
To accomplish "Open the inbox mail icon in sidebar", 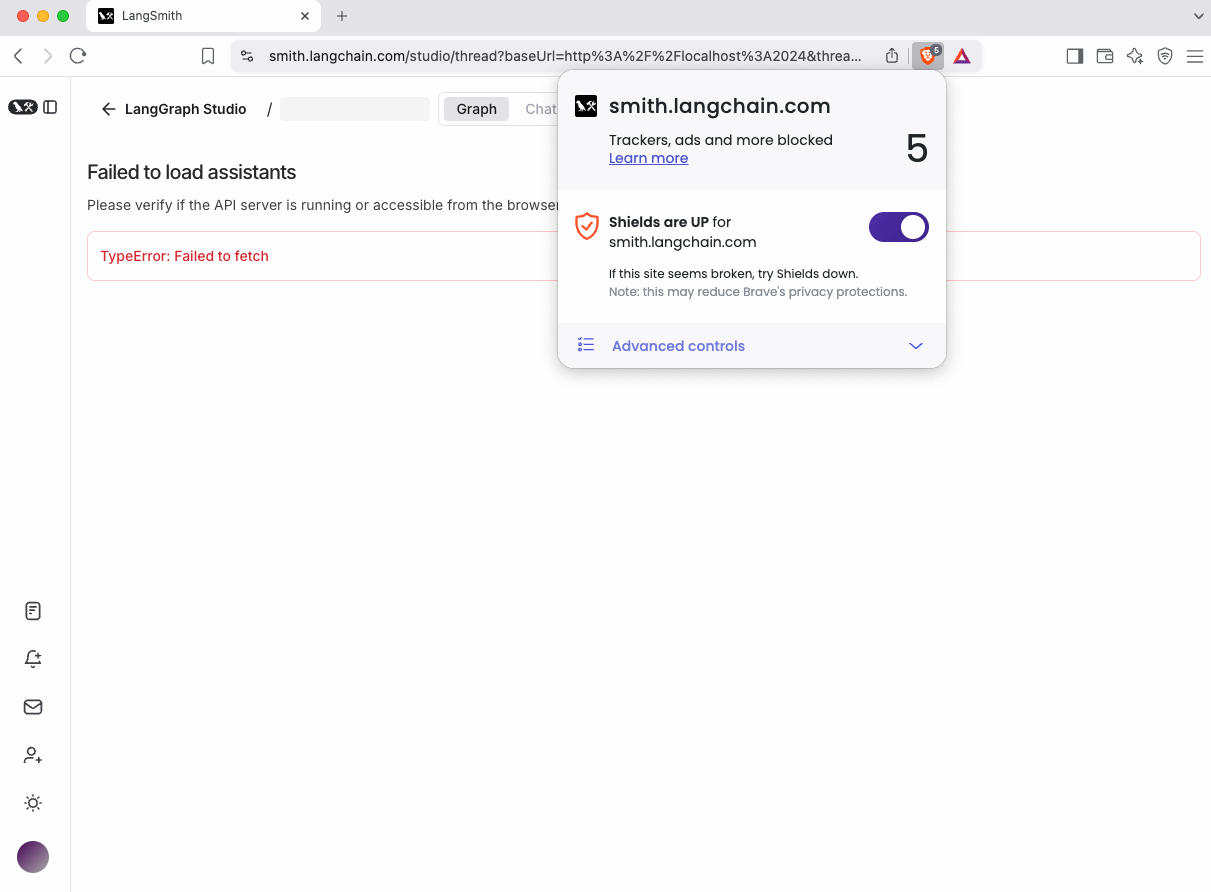I will pyautogui.click(x=33, y=706).
